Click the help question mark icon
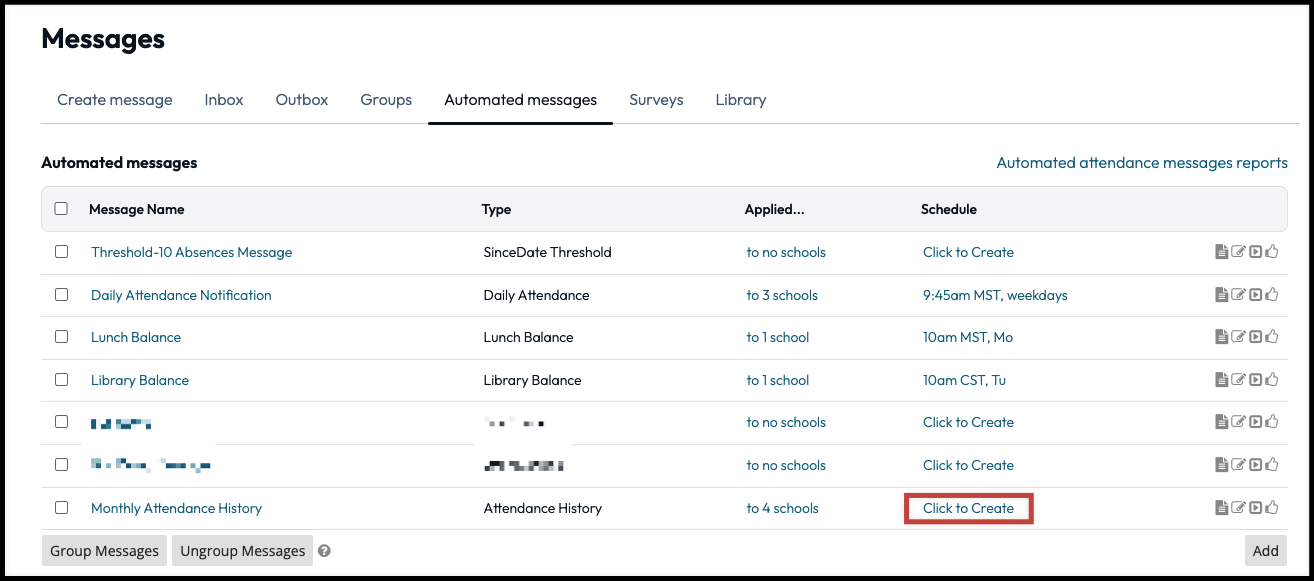Viewport: 1314px width, 581px height. 324,551
